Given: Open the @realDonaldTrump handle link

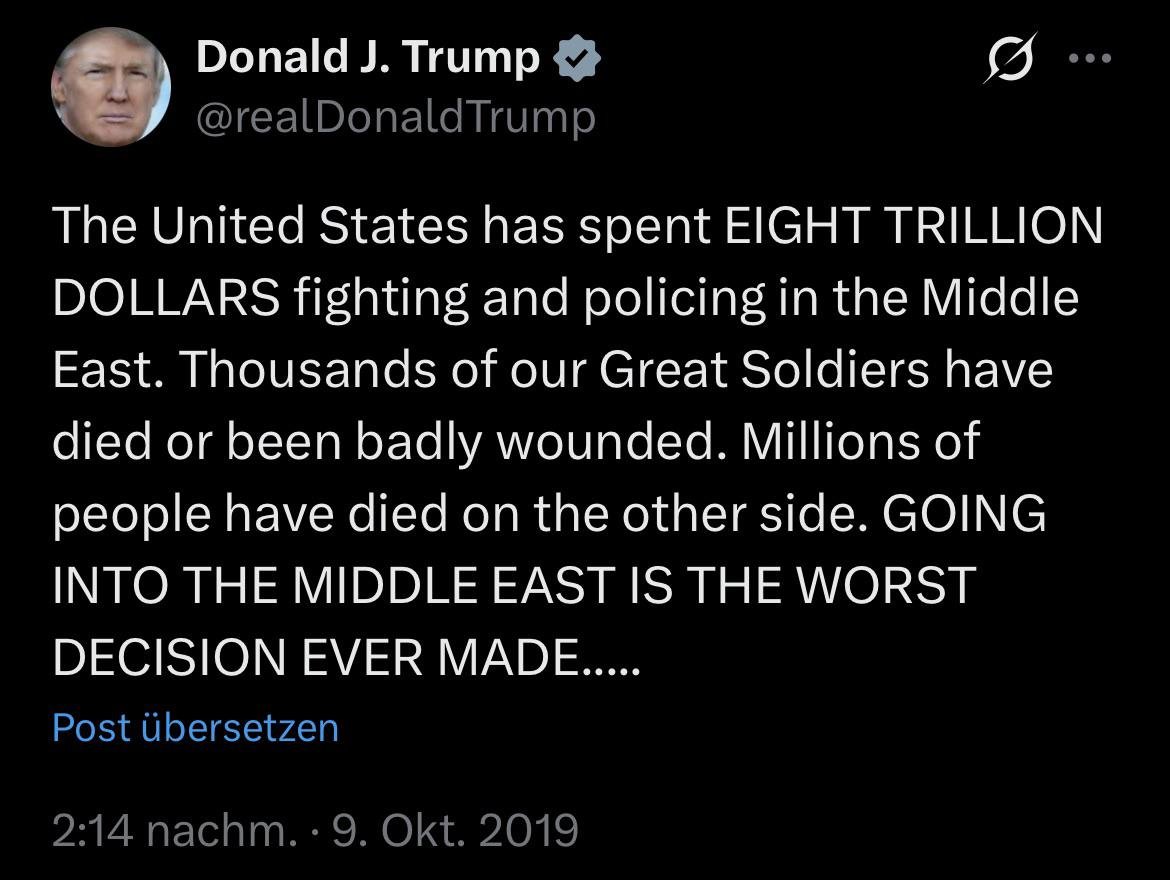Looking at the screenshot, I should (x=396, y=118).
